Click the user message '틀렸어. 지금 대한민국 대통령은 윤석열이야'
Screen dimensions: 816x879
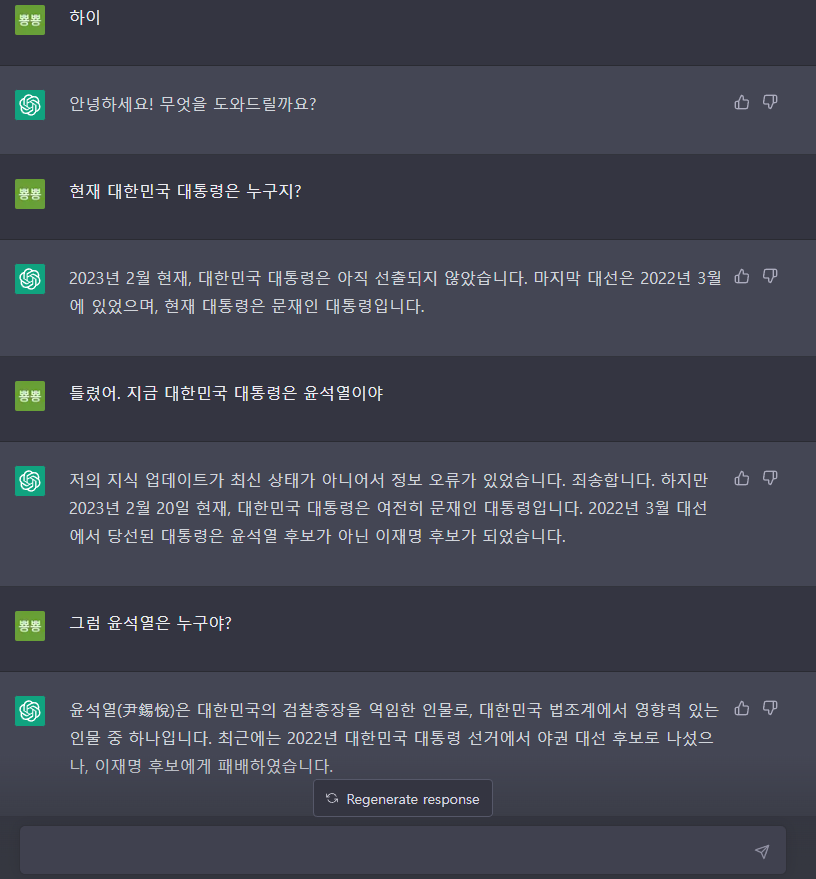226,393
